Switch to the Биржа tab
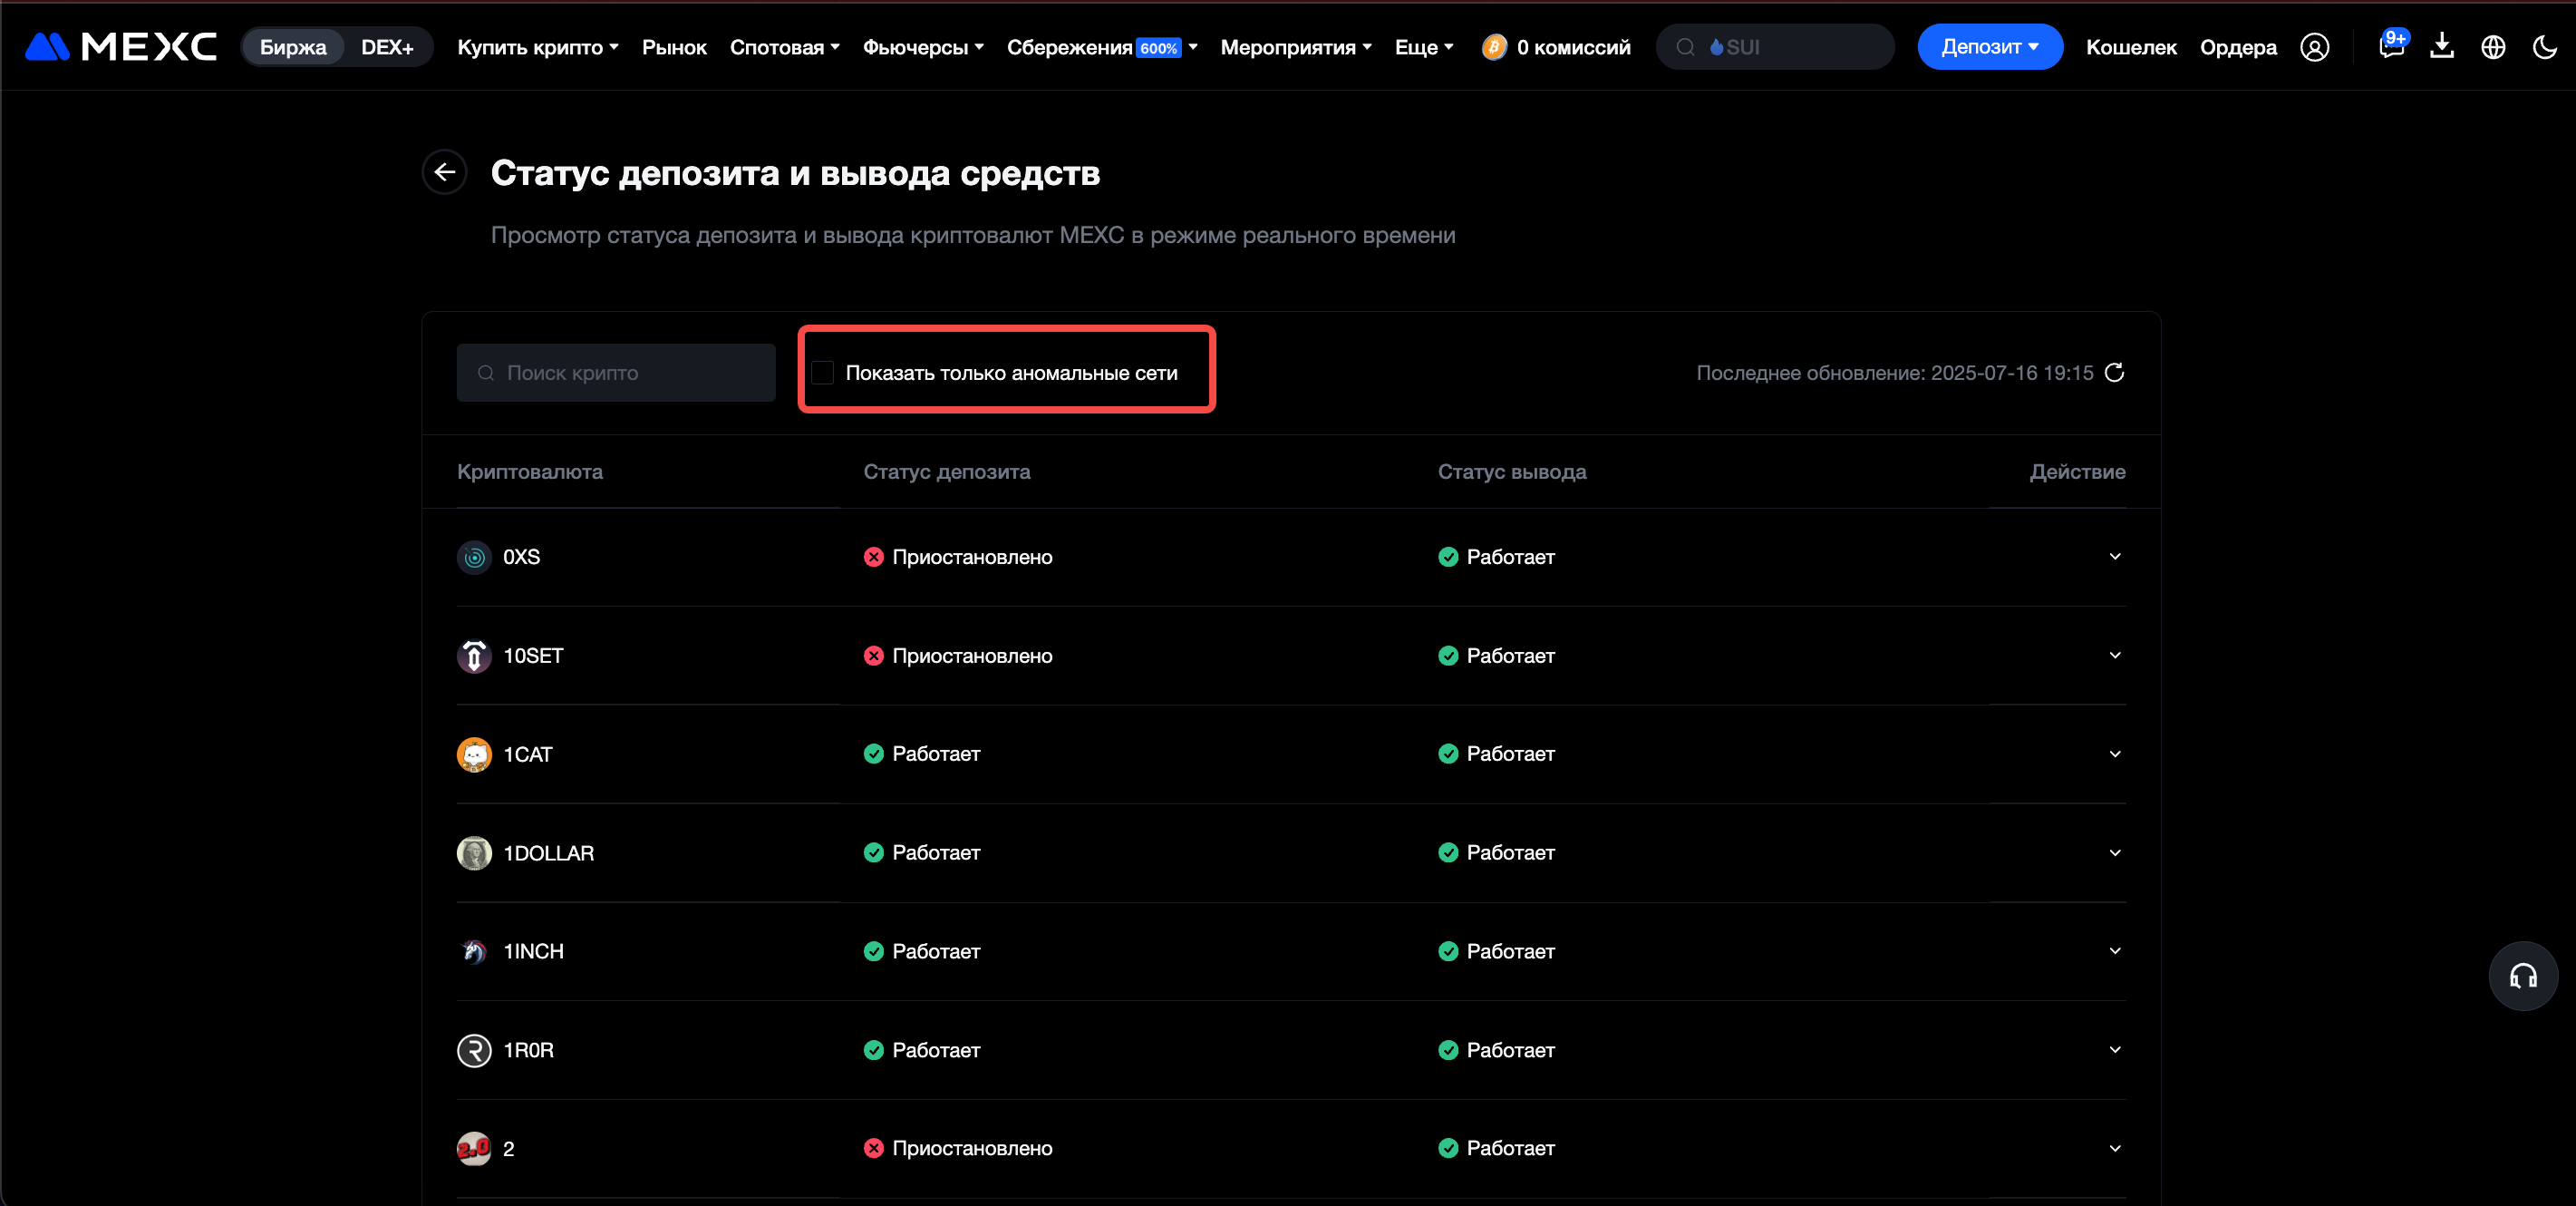Screen dimensions: 2576x1206 [x=293, y=47]
